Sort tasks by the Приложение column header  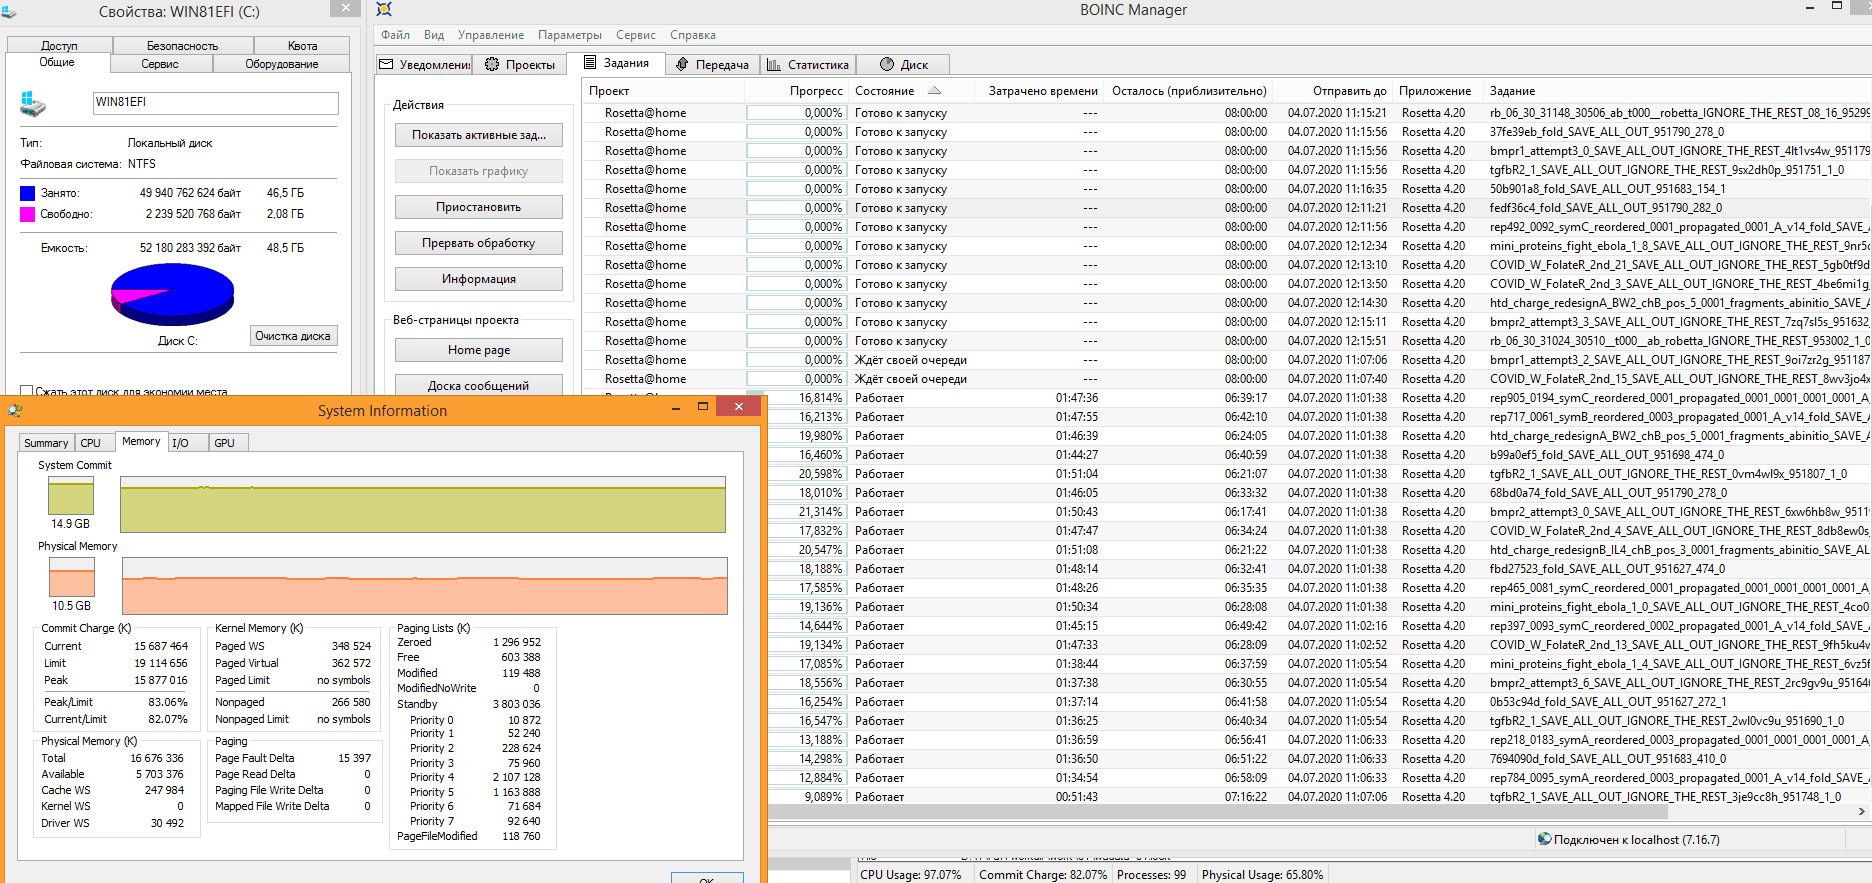1438,91
